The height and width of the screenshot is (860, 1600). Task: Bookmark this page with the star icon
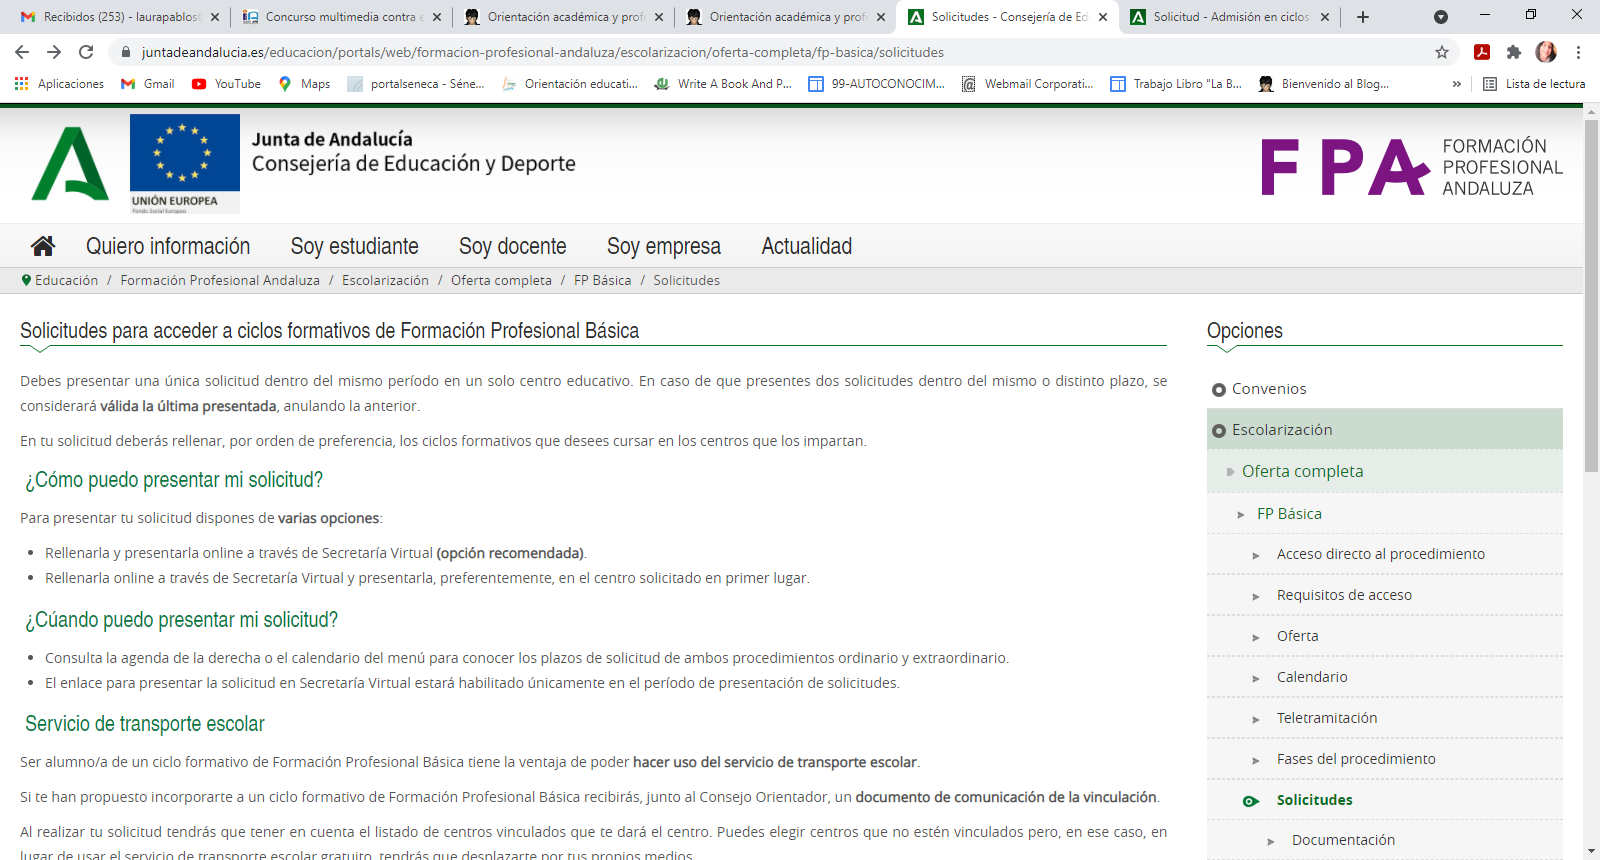[x=1442, y=52]
